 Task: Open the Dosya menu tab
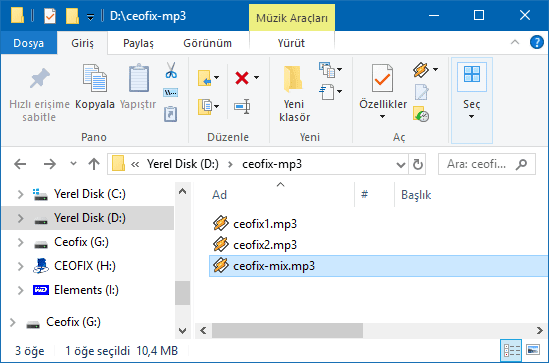tap(28, 43)
